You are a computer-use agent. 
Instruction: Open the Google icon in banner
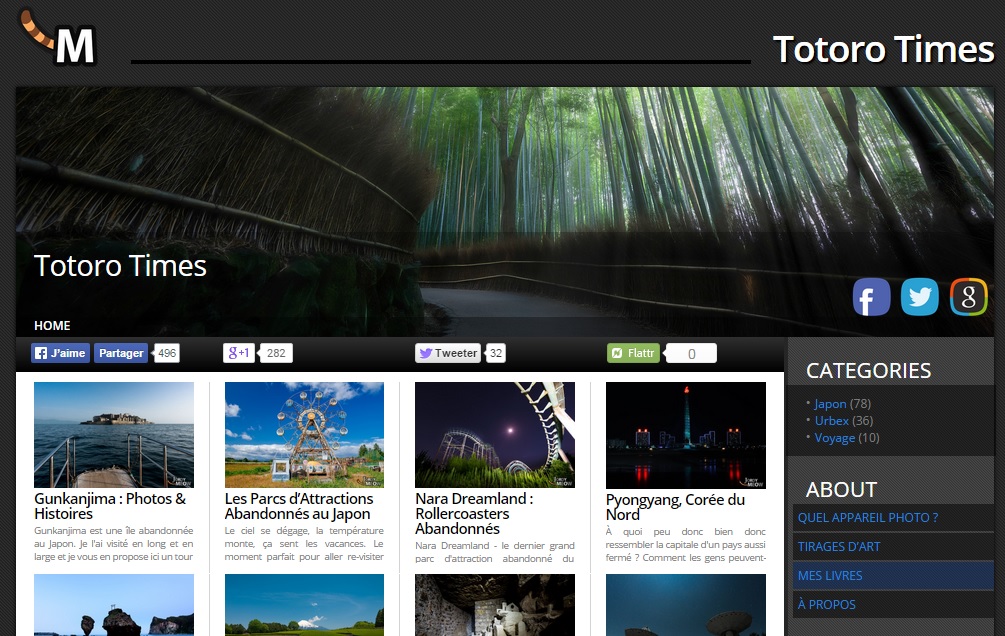click(x=967, y=297)
